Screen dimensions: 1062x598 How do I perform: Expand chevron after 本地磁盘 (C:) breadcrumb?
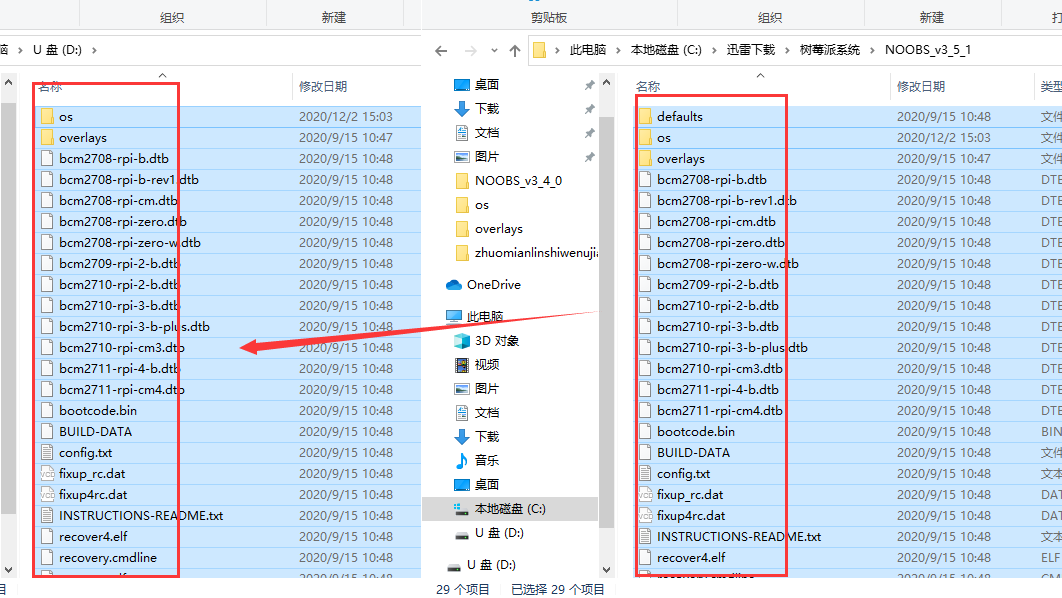(x=714, y=50)
